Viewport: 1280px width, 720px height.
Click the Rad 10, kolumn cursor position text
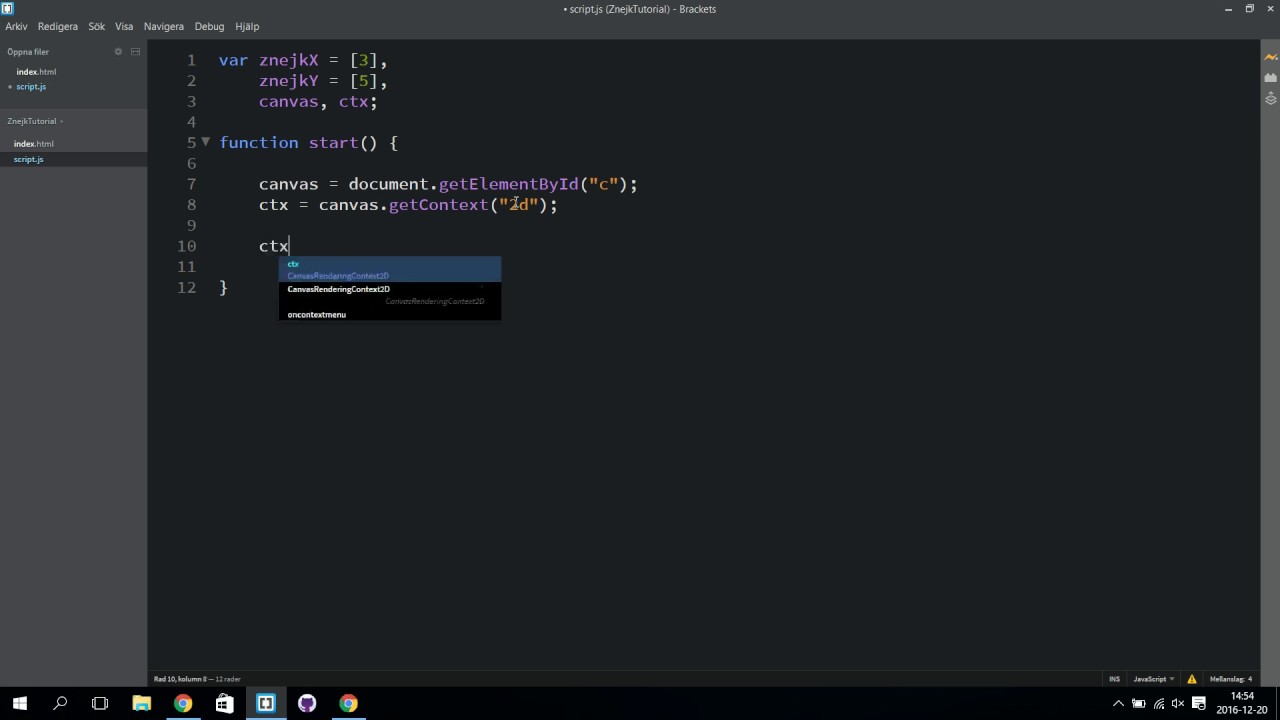(x=181, y=679)
